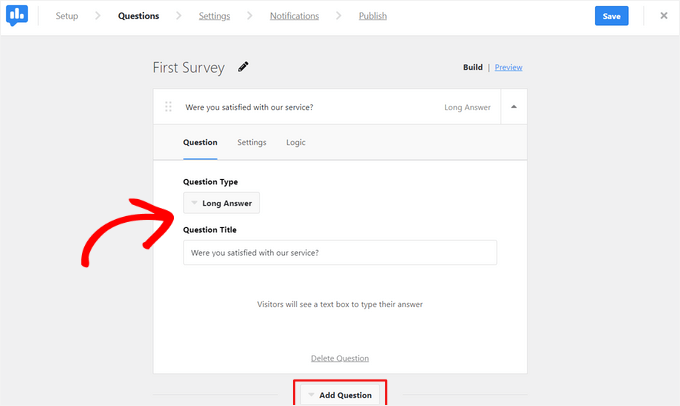
Task: Go to the Setup step
Action: [67, 17]
